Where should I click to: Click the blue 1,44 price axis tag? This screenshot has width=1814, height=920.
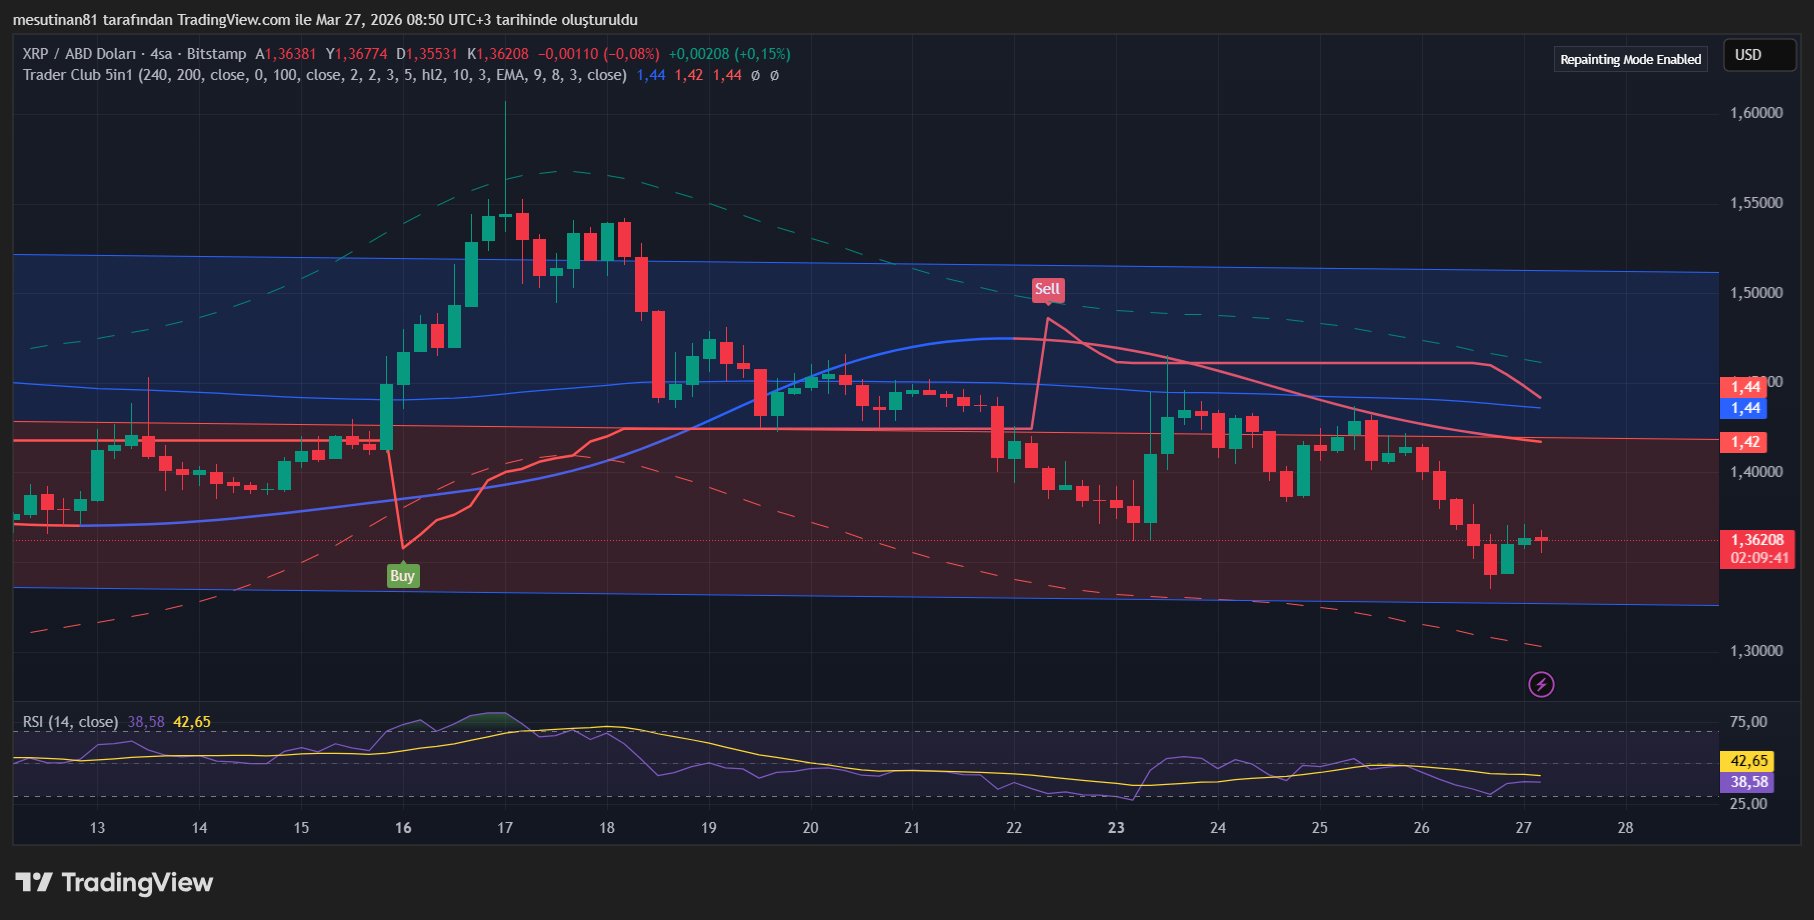tap(1745, 408)
